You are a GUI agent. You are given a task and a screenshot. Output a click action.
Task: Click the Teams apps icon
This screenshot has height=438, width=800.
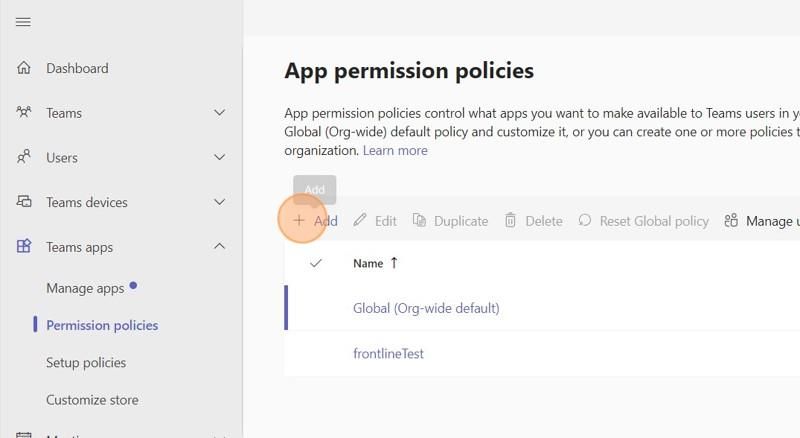[x=23, y=247]
